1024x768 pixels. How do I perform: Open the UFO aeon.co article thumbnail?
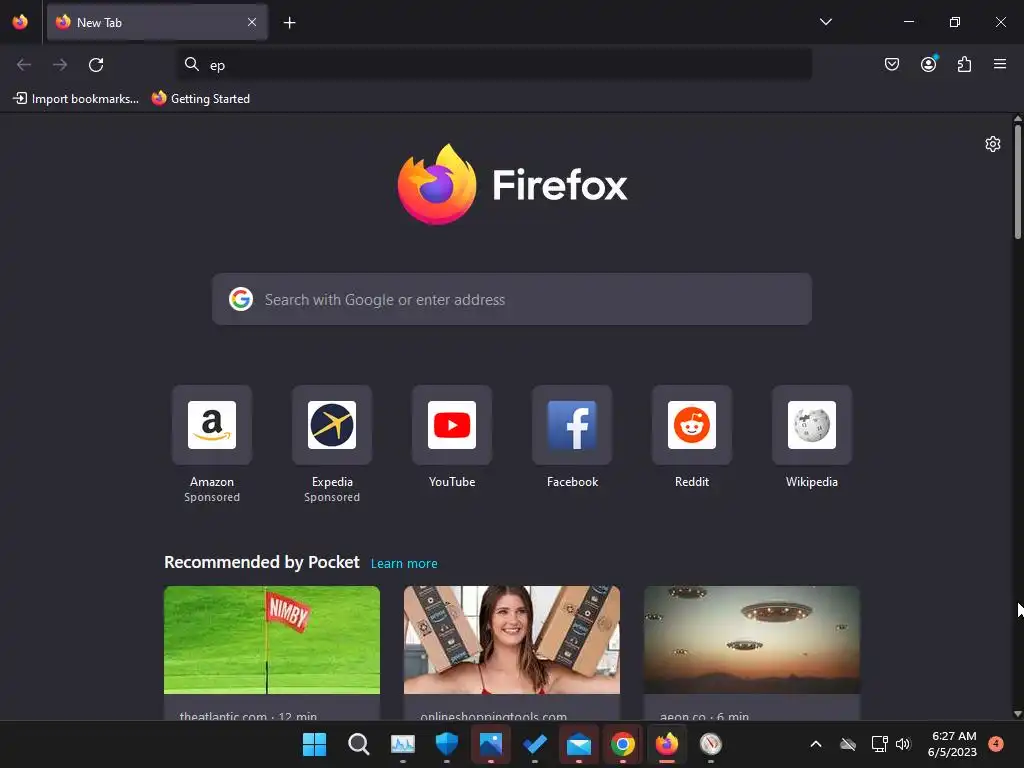[752, 640]
